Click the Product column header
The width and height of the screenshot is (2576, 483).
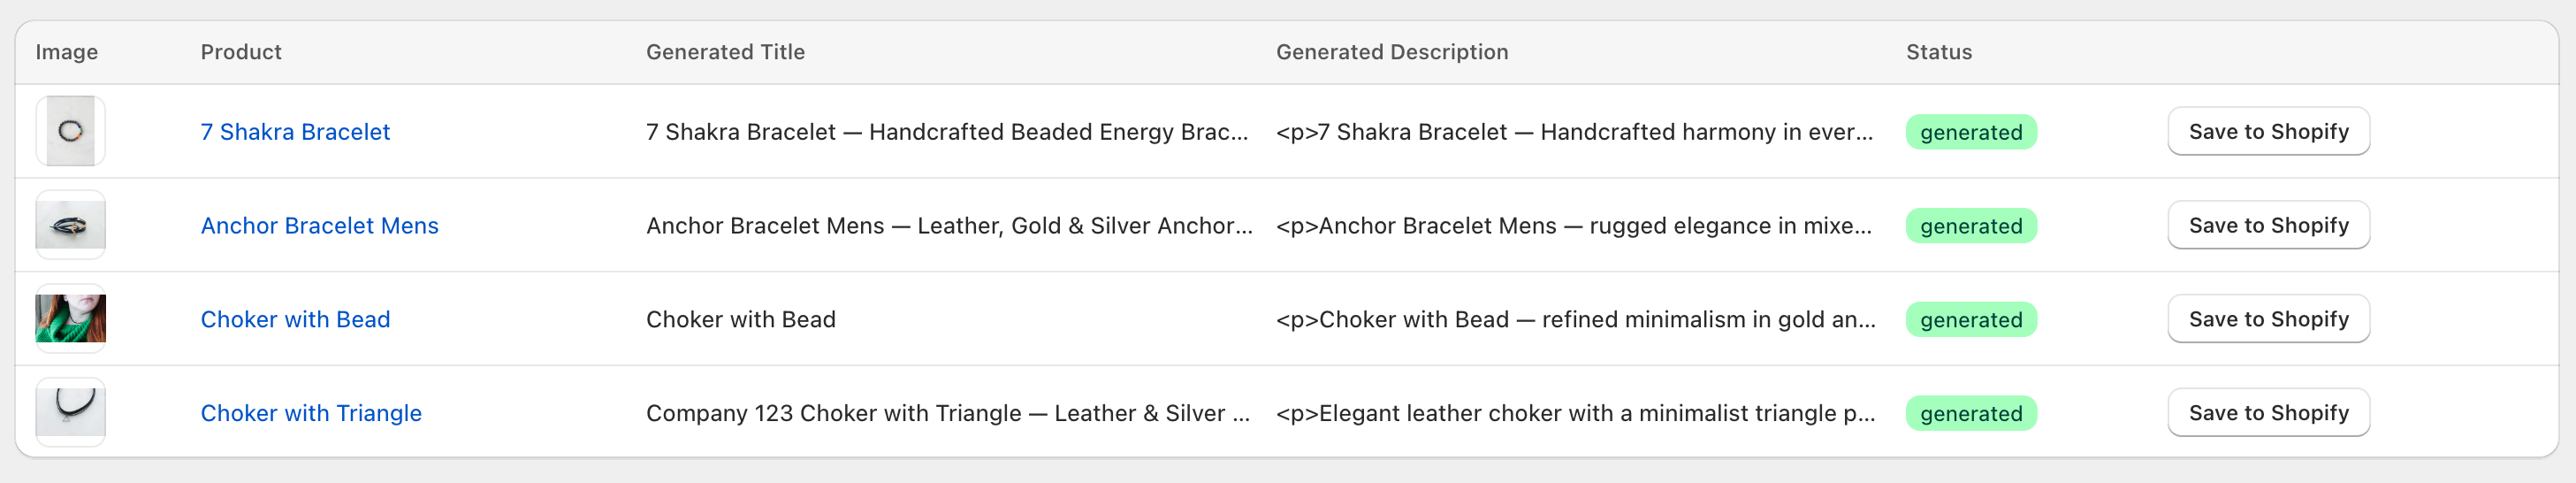tap(241, 52)
